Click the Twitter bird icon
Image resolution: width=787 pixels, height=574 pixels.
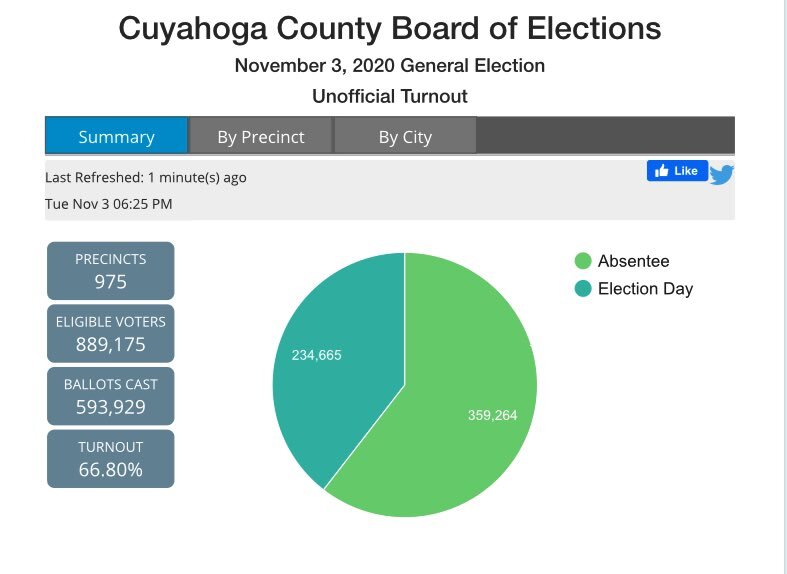(x=722, y=175)
